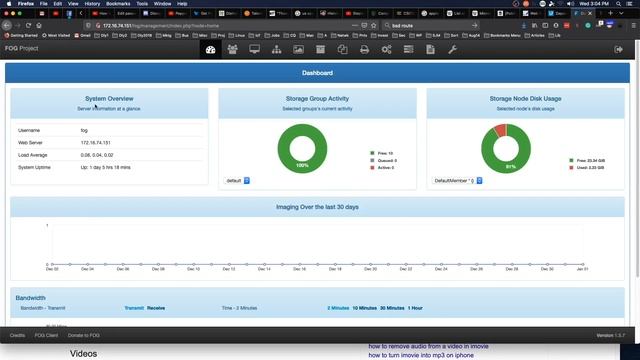This screenshot has height=360, width=640.
Task: Open macOS Spotlight search icon
Action: [x=618, y=4]
